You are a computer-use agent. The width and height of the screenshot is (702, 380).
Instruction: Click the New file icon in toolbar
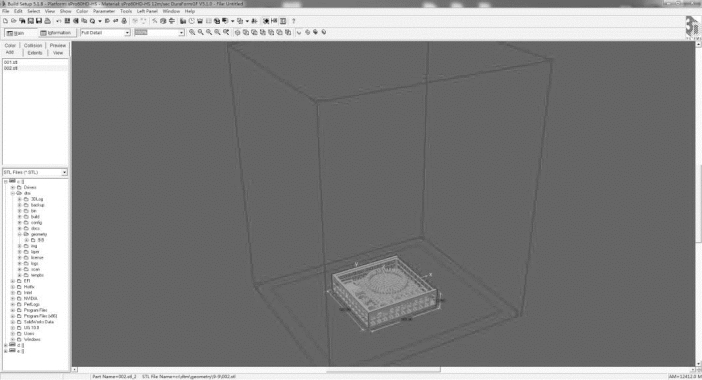point(5,21)
